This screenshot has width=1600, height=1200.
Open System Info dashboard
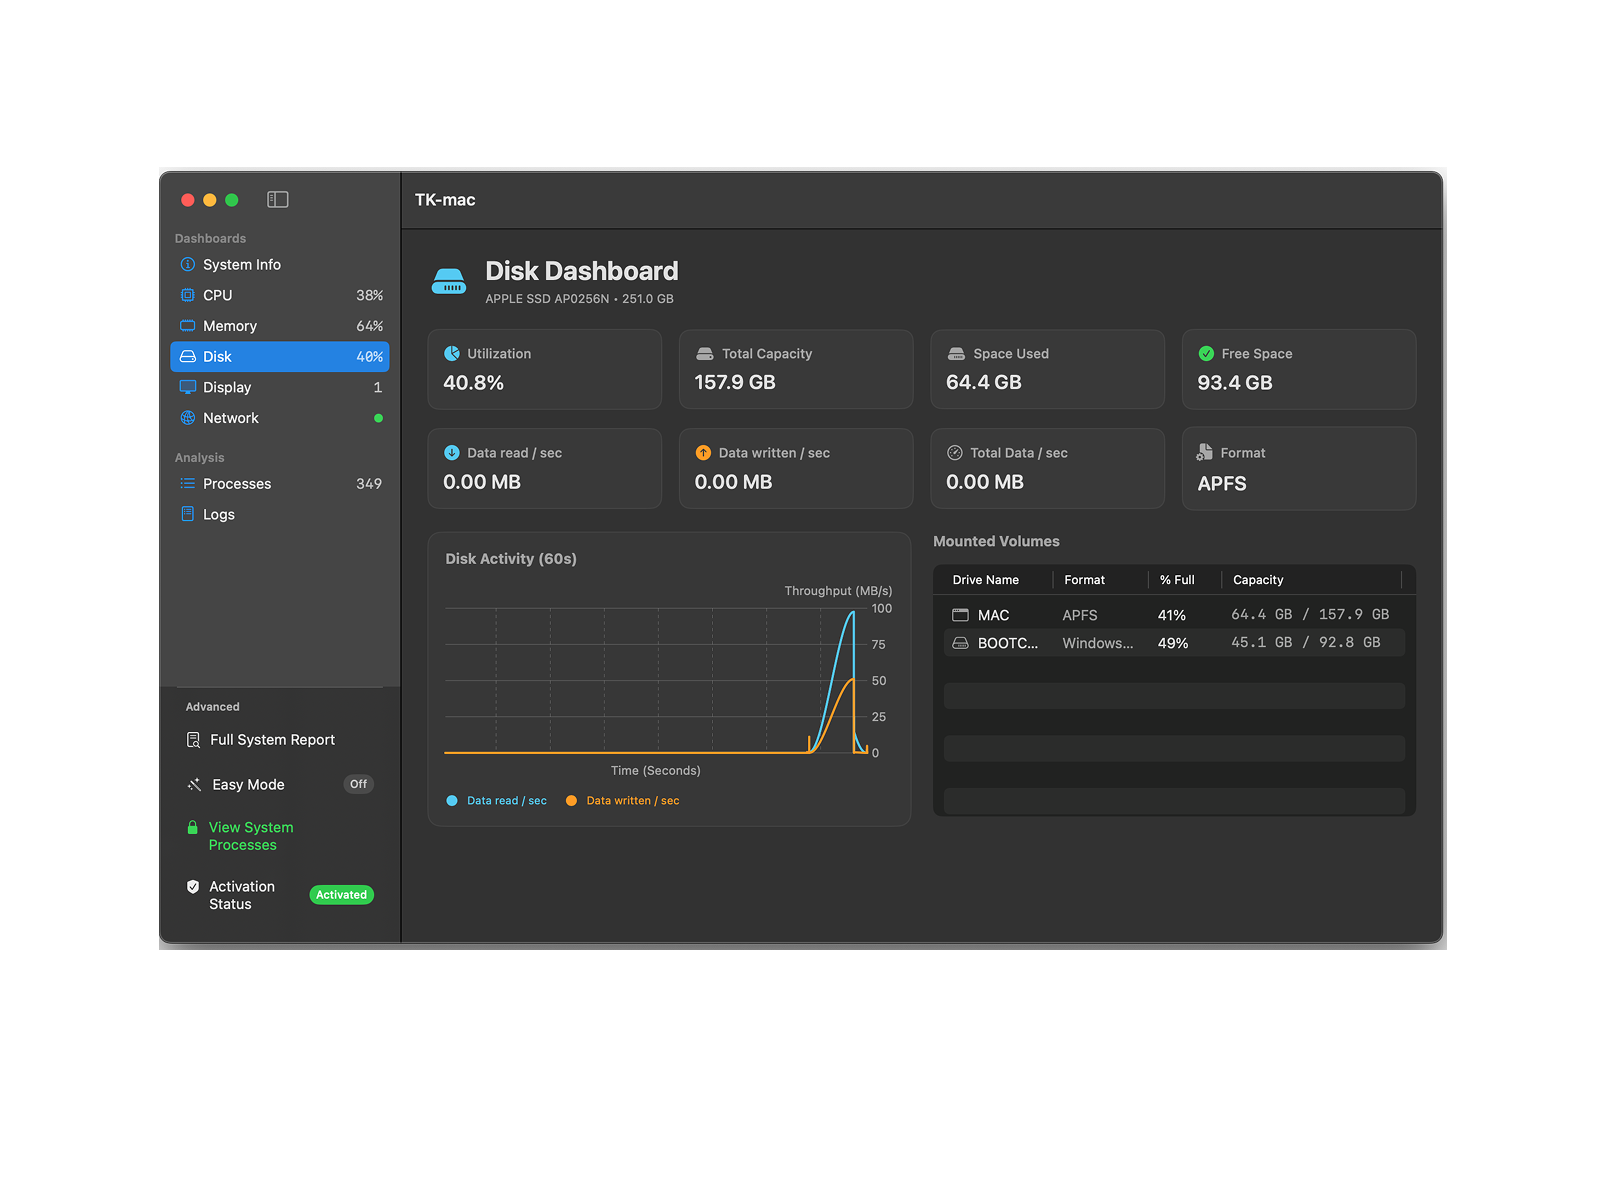280,265
